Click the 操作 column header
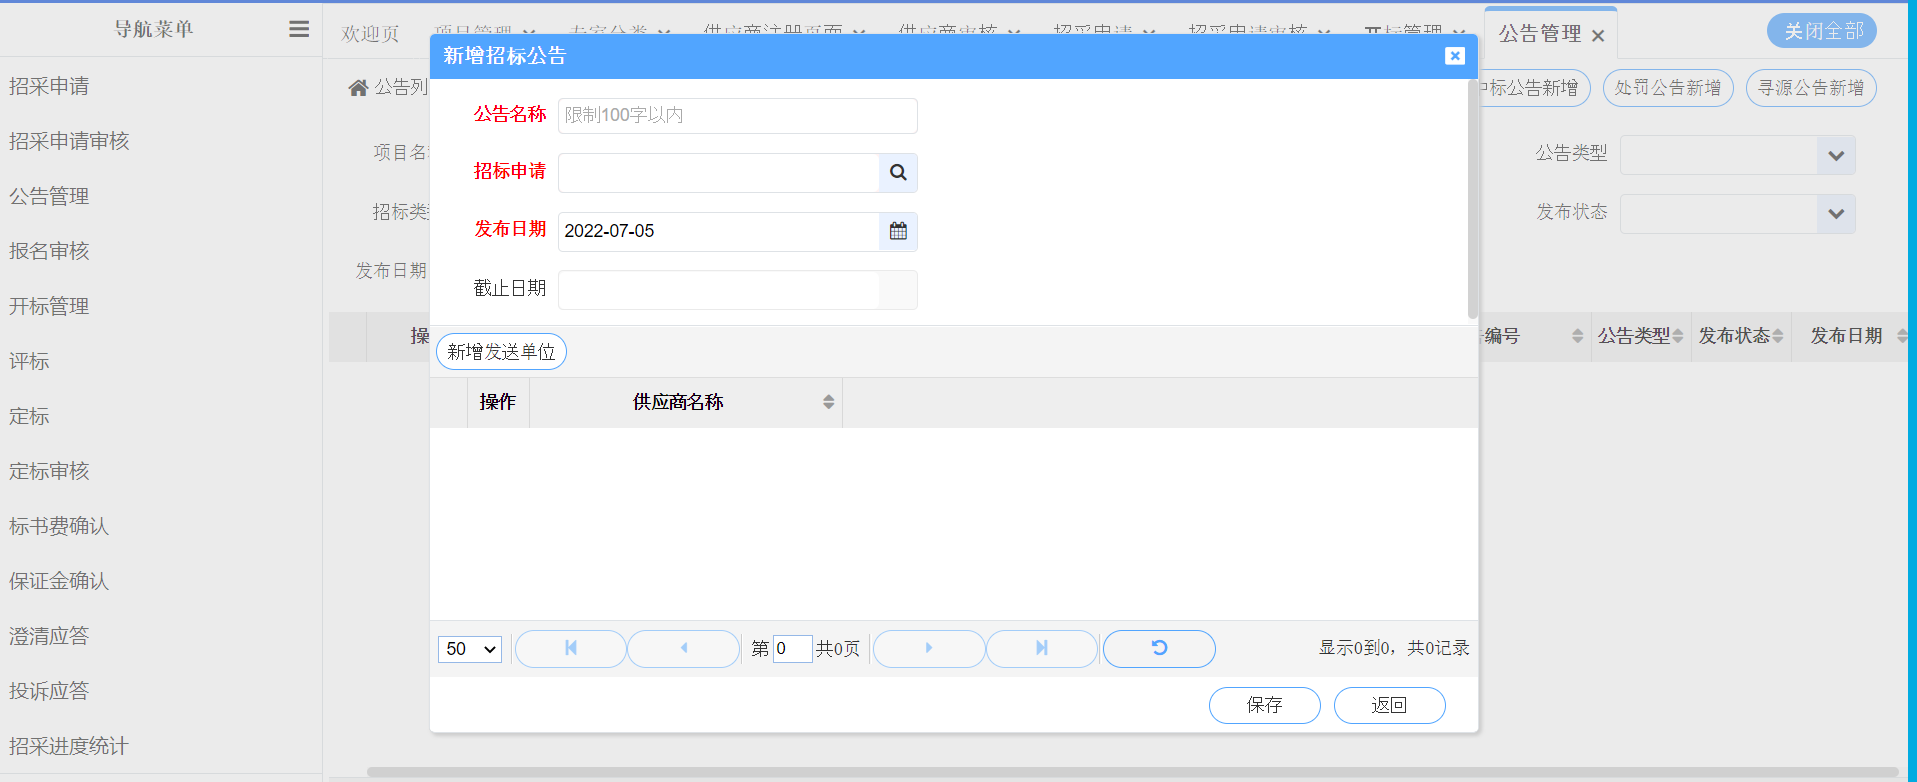This screenshot has height=782, width=1917. coord(498,402)
